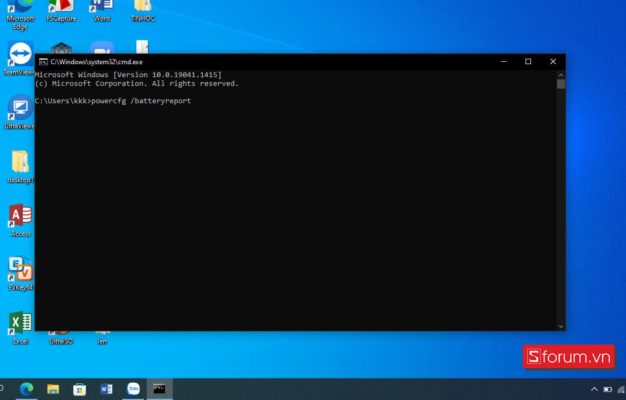The height and width of the screenshot is (400, 626).
Task: Launch Microsoft Store from the taskbar
Action: 80,388
